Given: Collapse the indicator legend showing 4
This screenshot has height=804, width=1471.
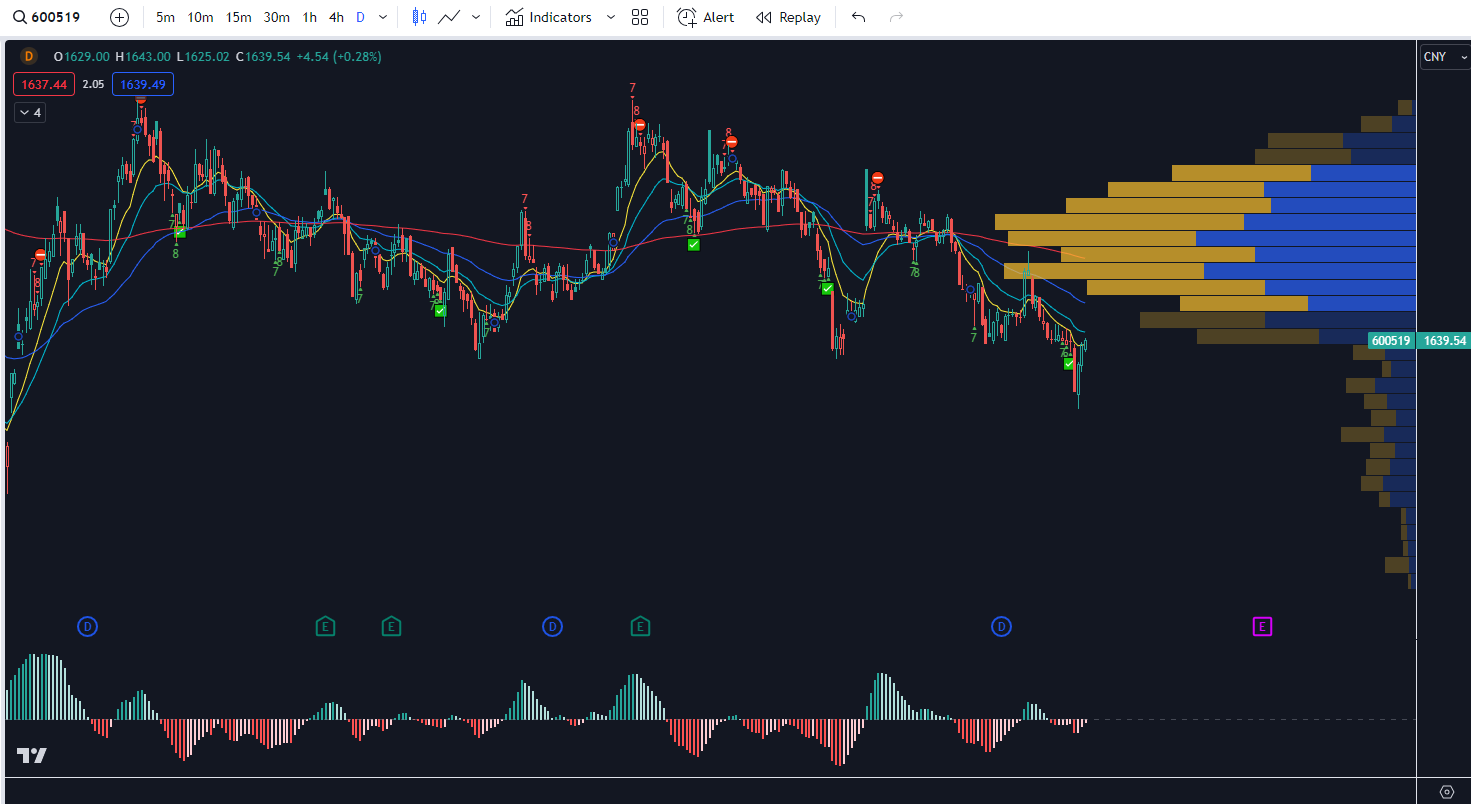Looking at the screenshot, I should pos(30,113).
